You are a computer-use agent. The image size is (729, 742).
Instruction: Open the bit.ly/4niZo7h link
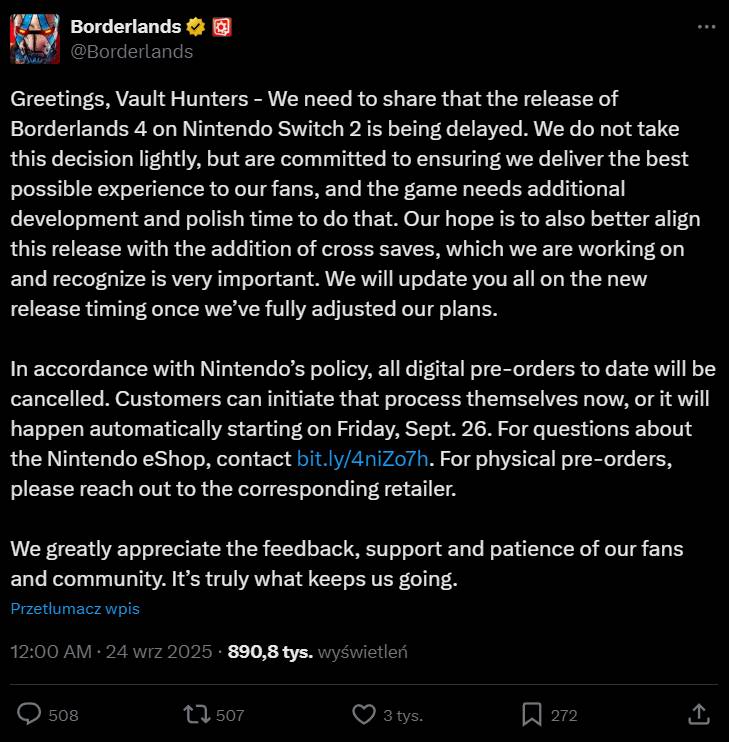pyautogui.click(x=362, y=459)
